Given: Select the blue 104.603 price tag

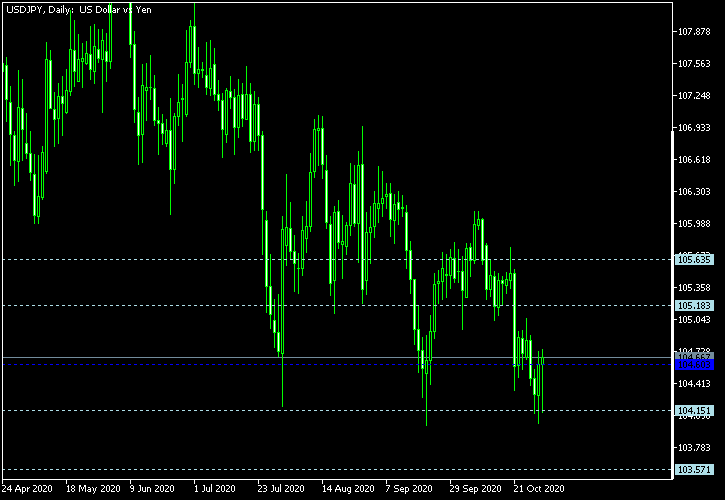Looking at the screenshot, I should (x=694, y=365).
